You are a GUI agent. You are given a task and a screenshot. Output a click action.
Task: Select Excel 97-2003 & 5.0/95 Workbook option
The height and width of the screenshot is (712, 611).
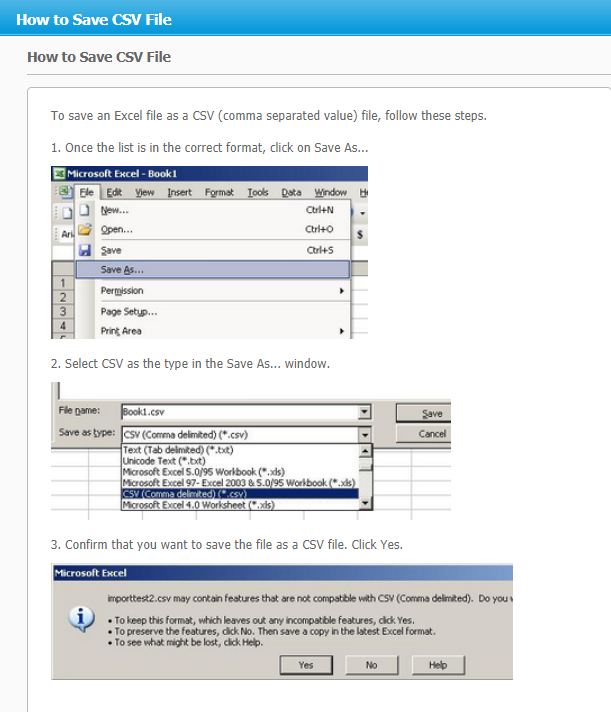241,483
